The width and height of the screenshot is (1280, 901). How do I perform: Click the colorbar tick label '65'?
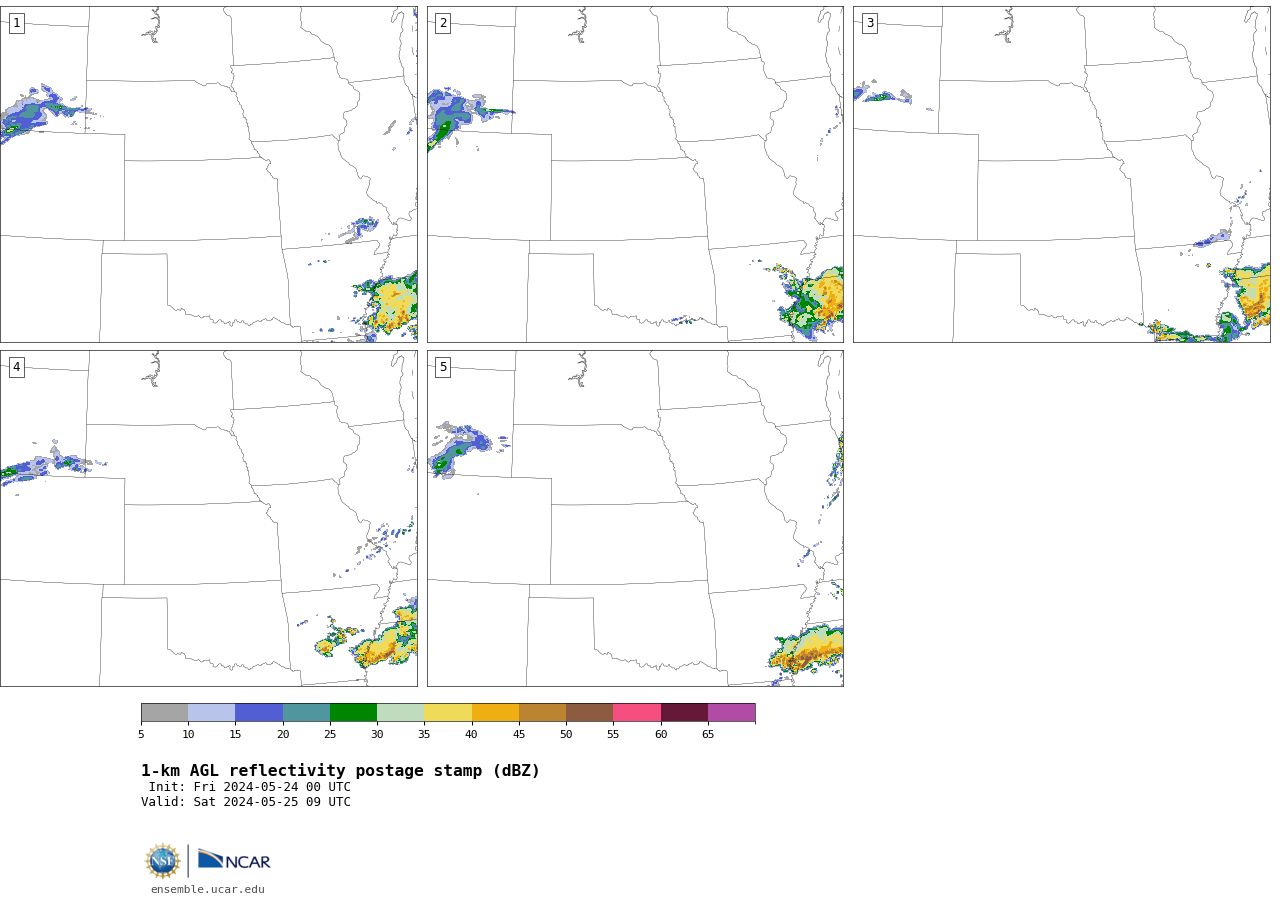click(708, 735)
